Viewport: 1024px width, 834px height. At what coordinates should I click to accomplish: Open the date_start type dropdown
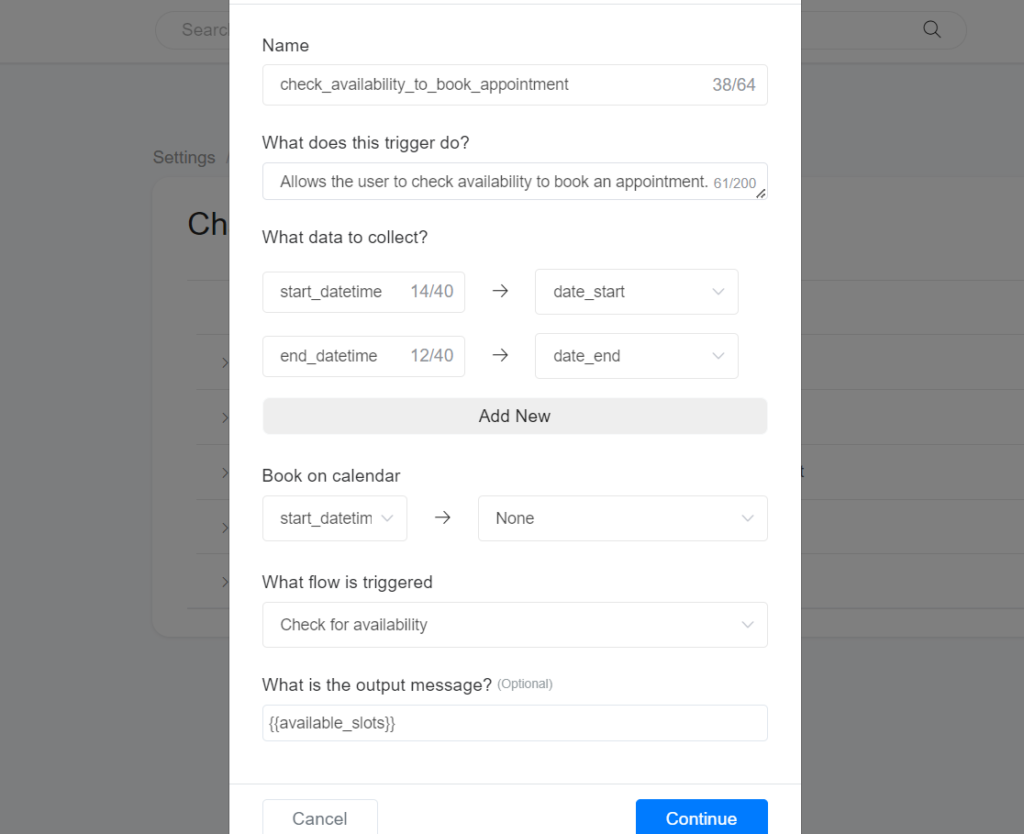coord(636,292)
